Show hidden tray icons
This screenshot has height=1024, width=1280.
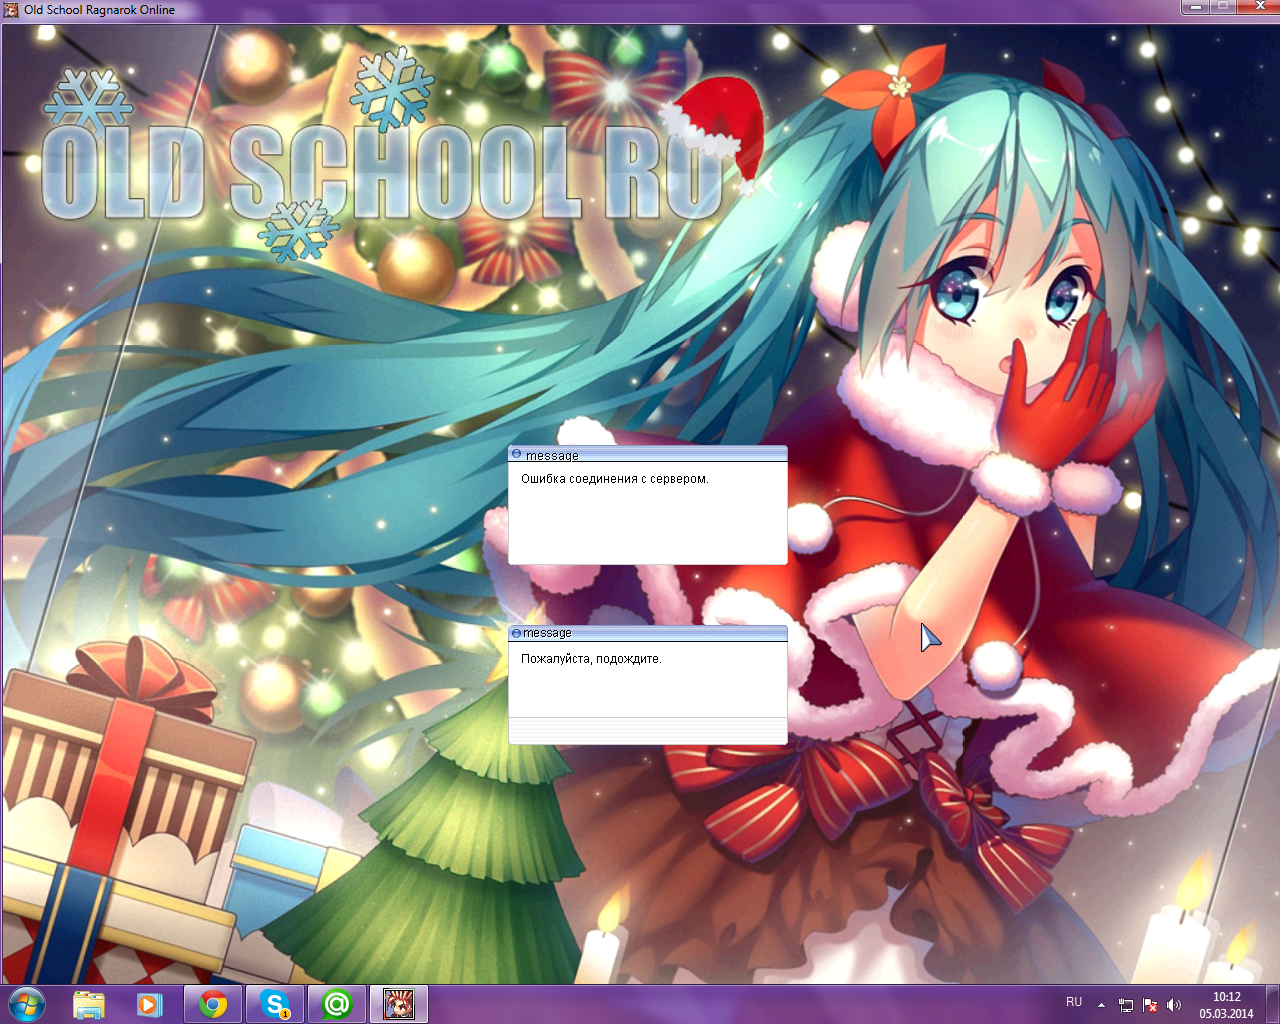pos(1101,1005)
